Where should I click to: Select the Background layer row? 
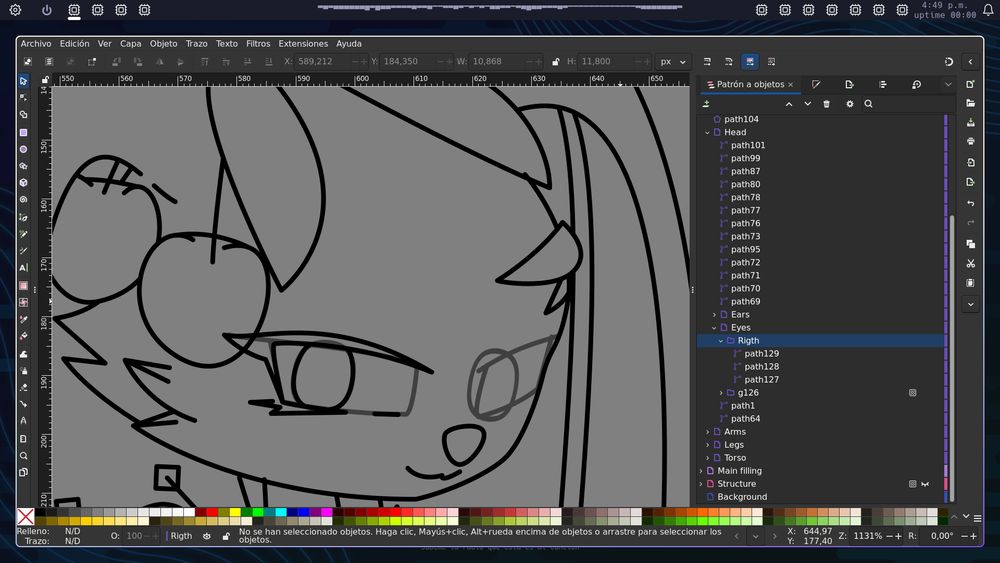pyautogui.click(x=821, y=497)
